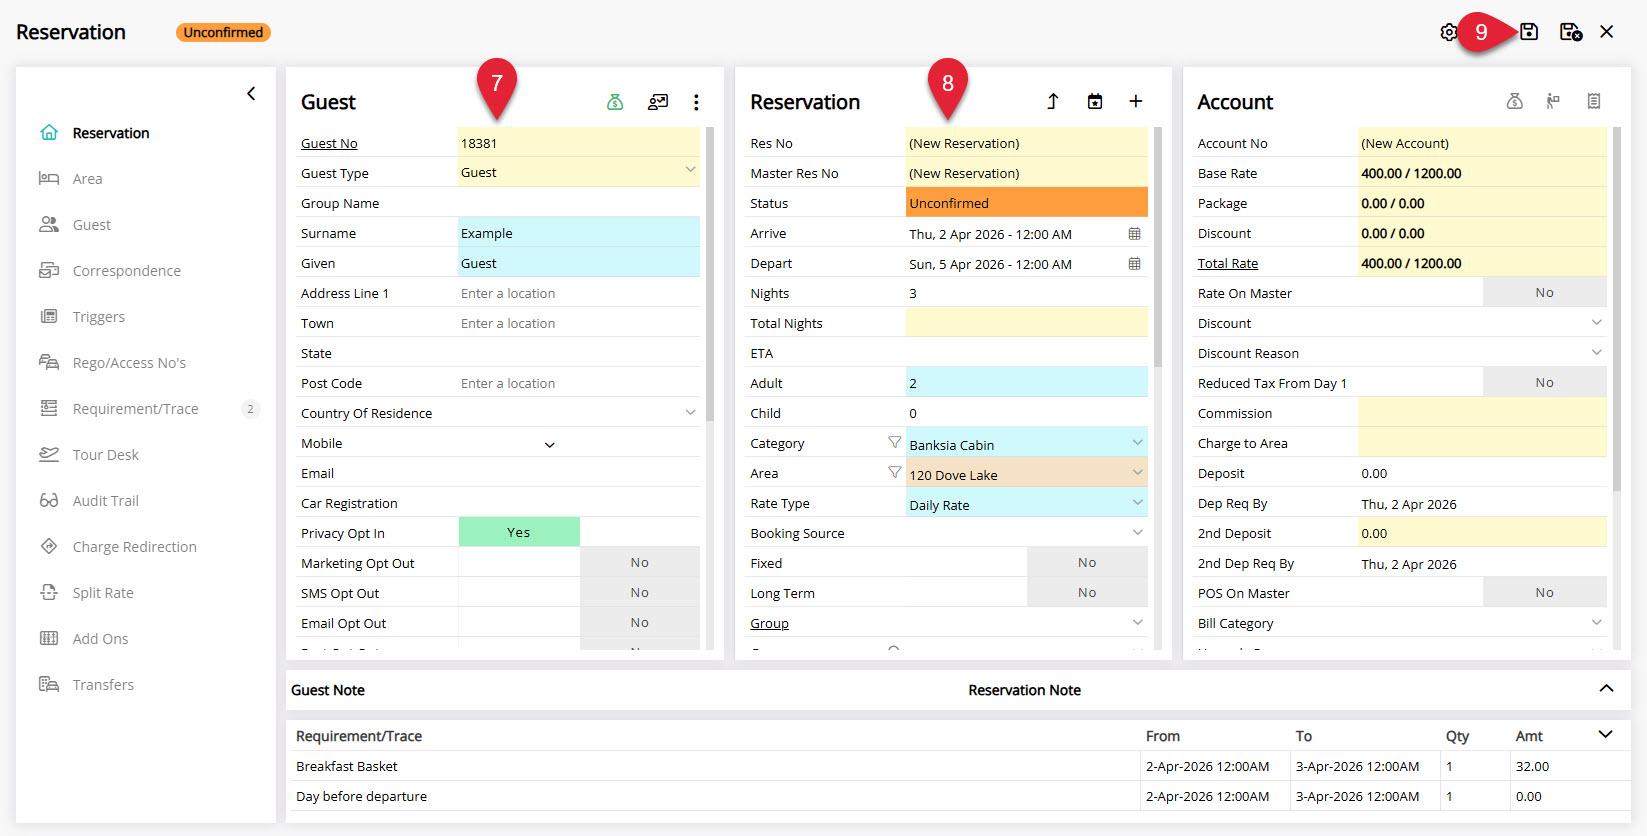
Task: Open the Area 120 Dove Lake dropdown
Action: point(1137,472)
